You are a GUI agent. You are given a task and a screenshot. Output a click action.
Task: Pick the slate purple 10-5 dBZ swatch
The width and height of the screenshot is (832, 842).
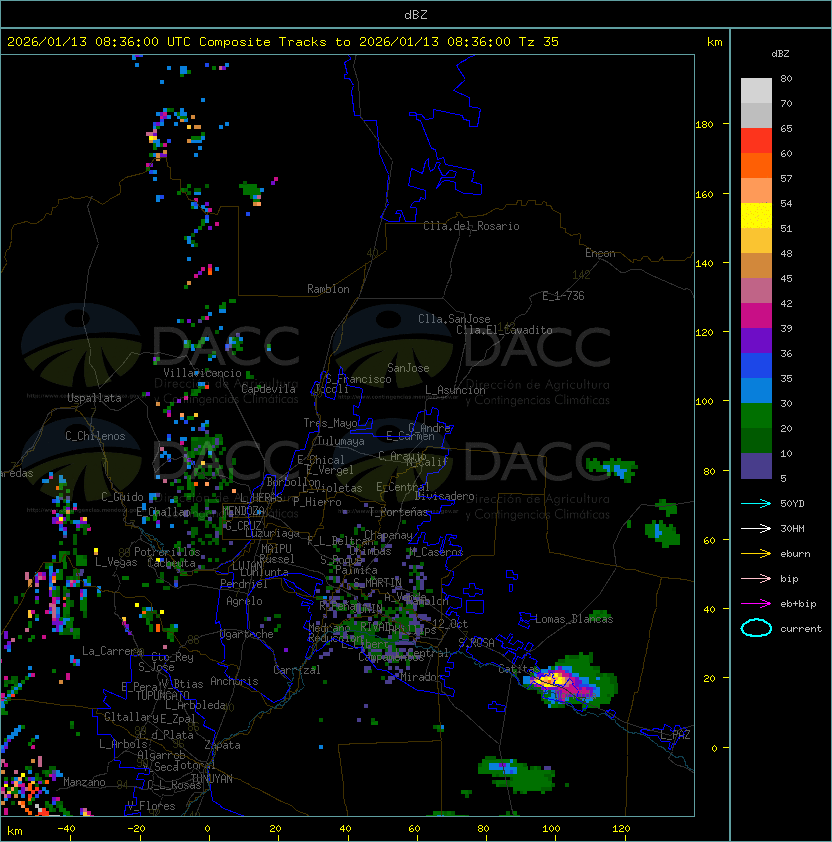(x=756, y=466)
